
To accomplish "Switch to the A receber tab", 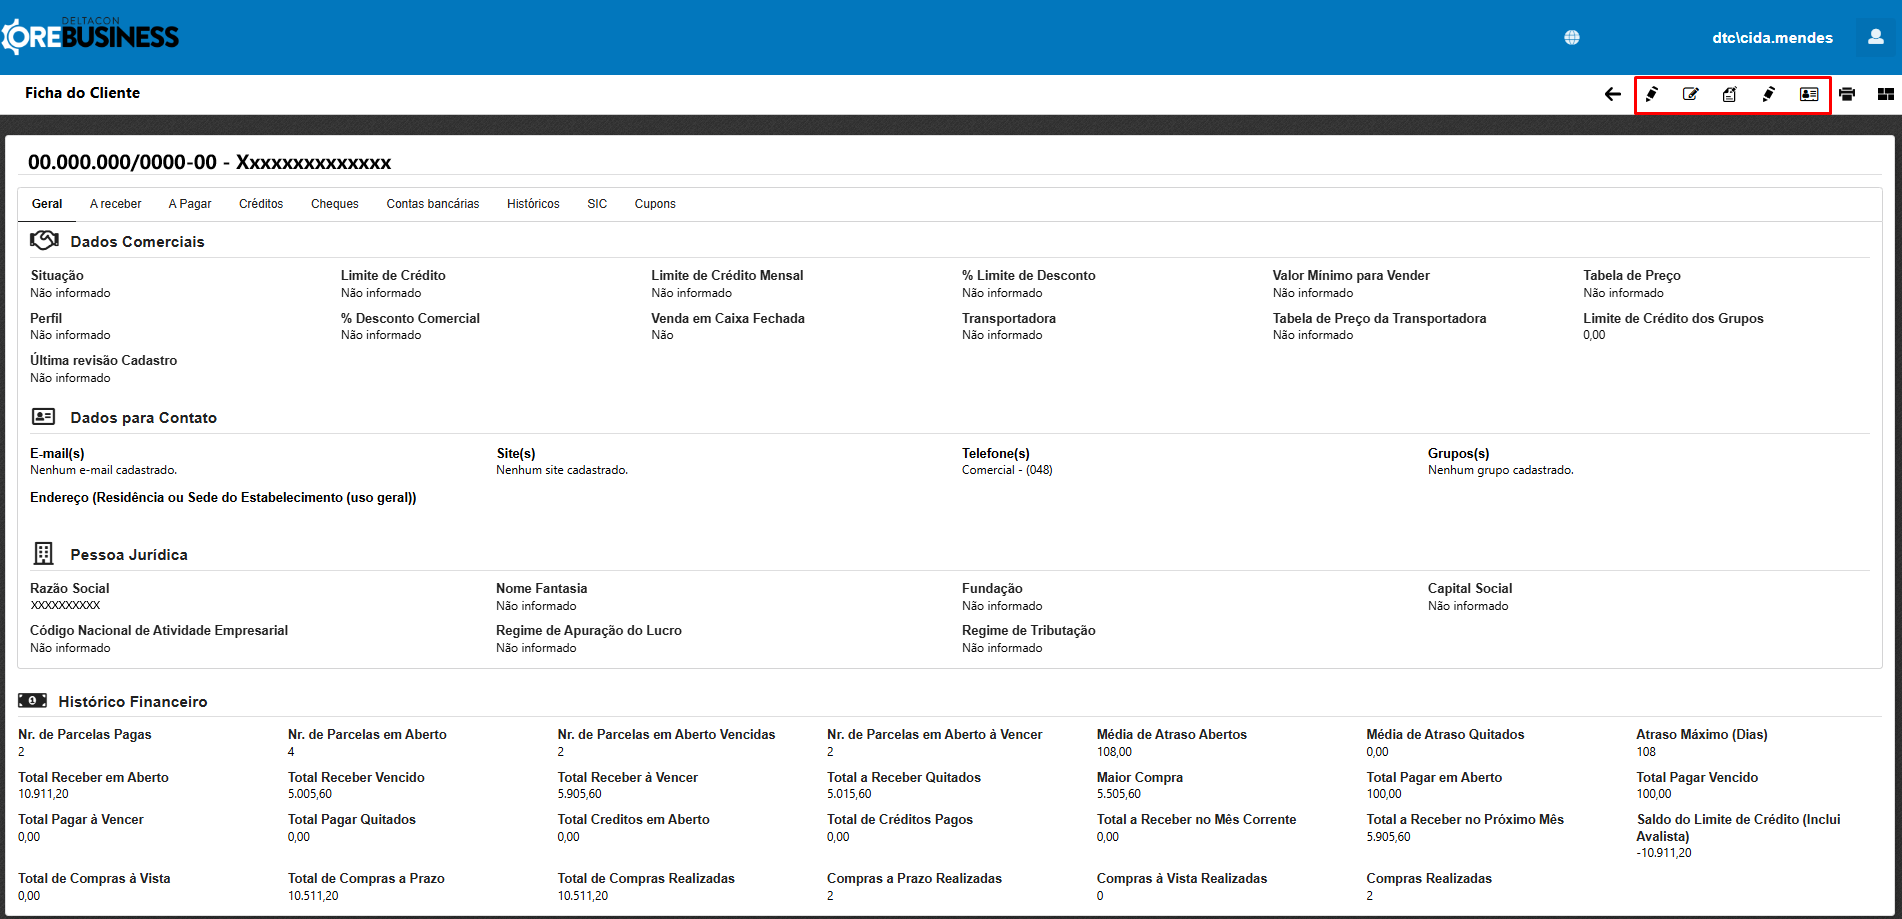I will [x=115, y=204].
